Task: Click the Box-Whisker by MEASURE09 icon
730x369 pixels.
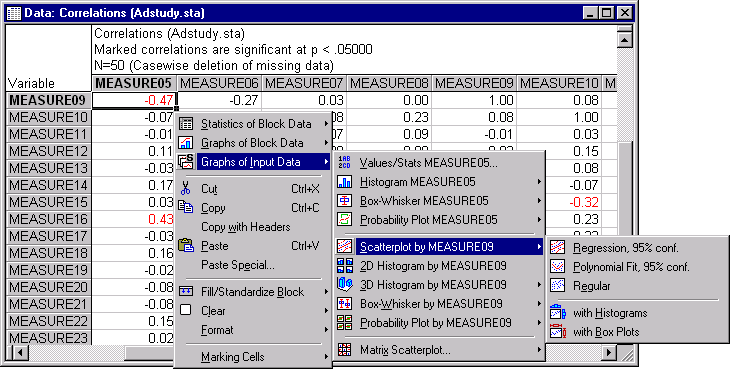Action: (345, 303)
